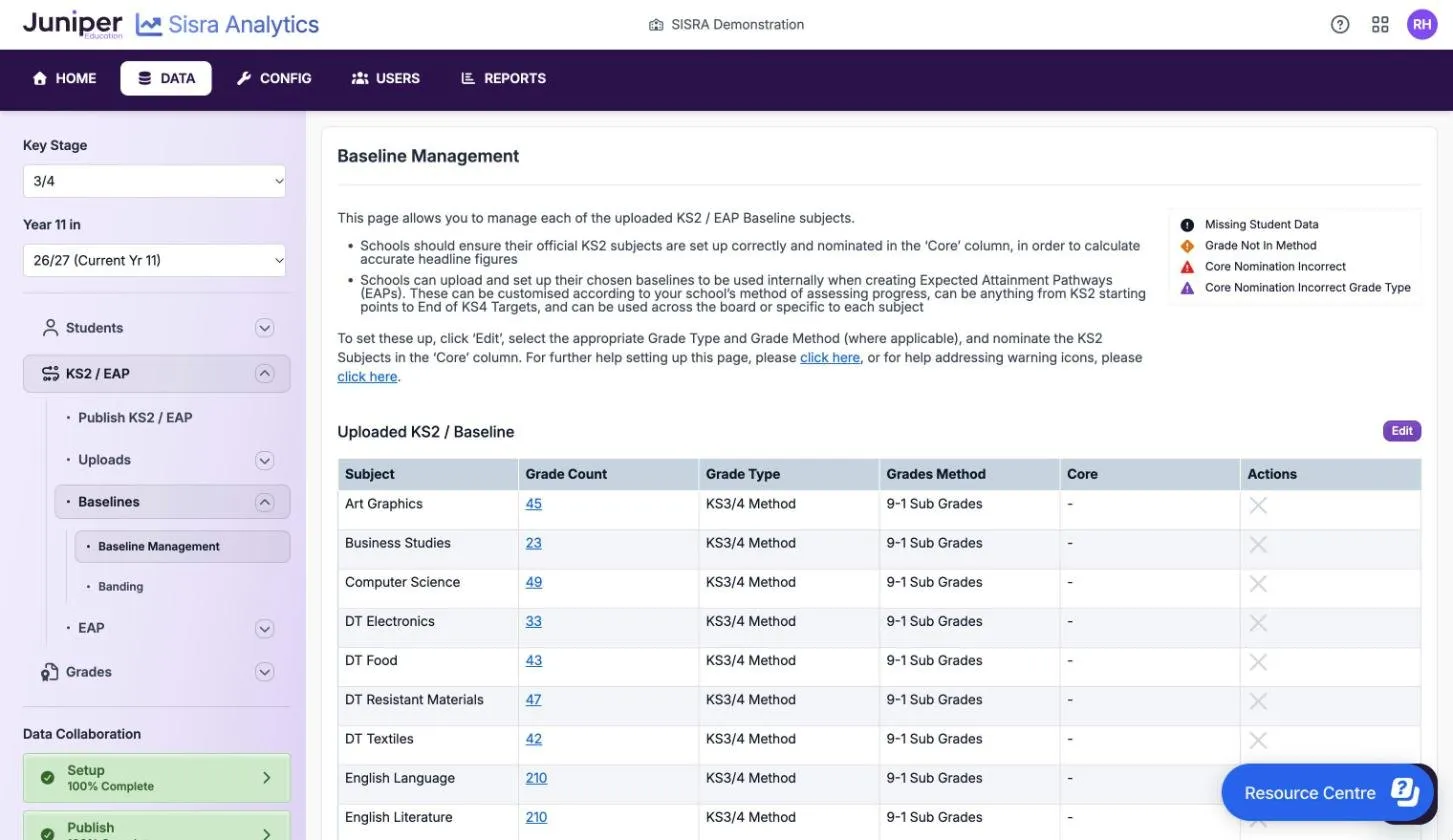Expand the Uploads submenu chevron
Image resolution: width=1453 pixels, height=840 pixels.
click(264, 460)
